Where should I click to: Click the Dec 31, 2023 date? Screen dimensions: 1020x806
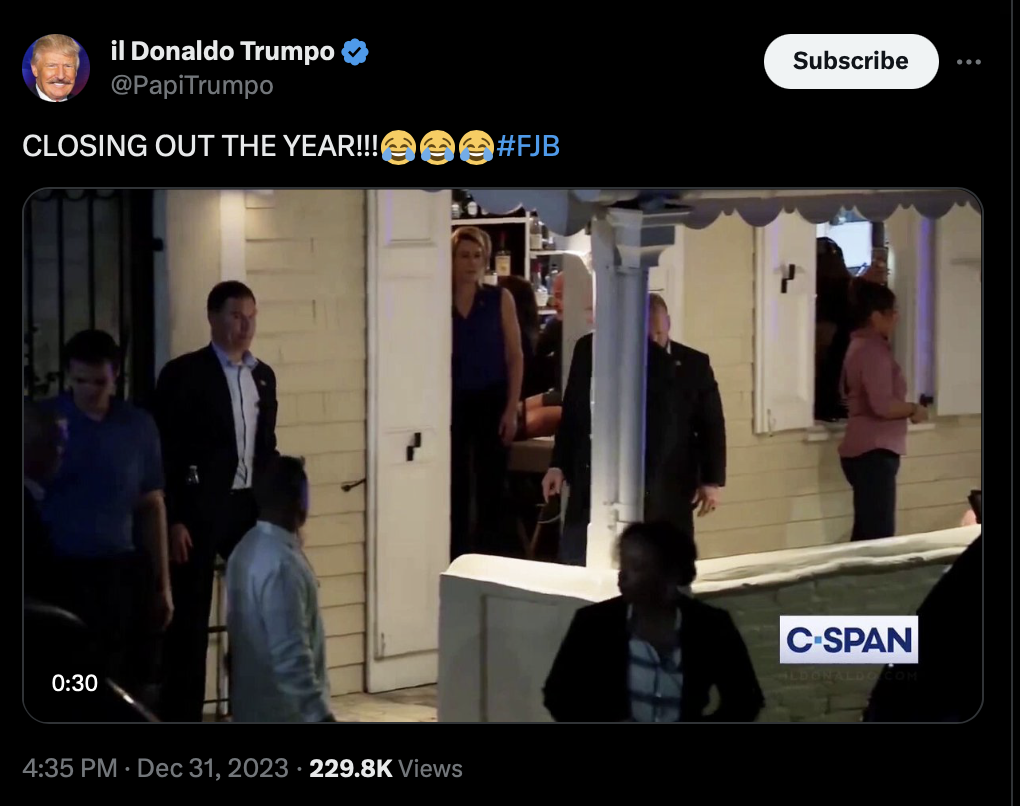pyautogui.click(x=213, y=768)
